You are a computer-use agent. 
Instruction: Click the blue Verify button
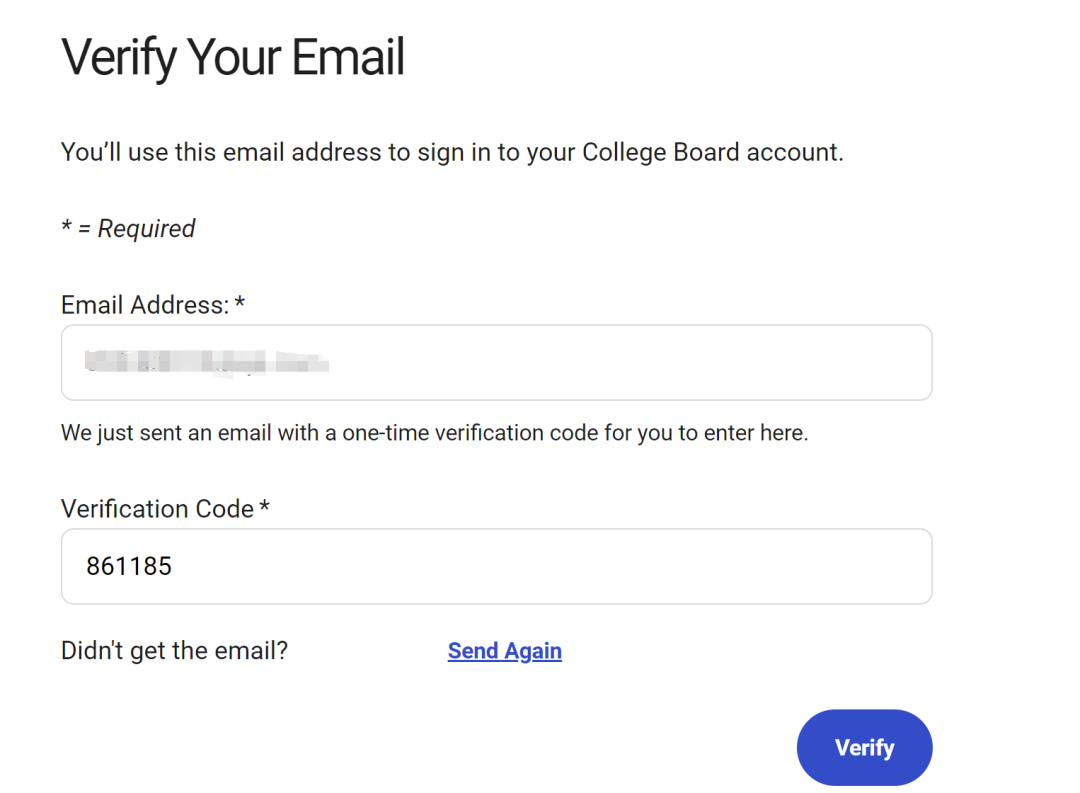[864, 747]
